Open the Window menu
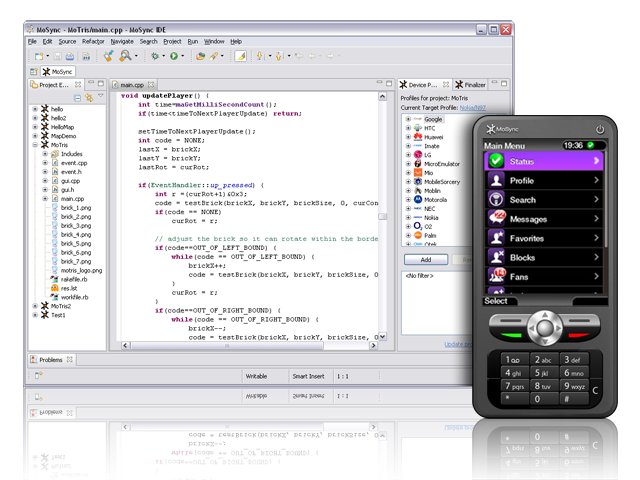 pyautogui.click(x=214, y=42)
